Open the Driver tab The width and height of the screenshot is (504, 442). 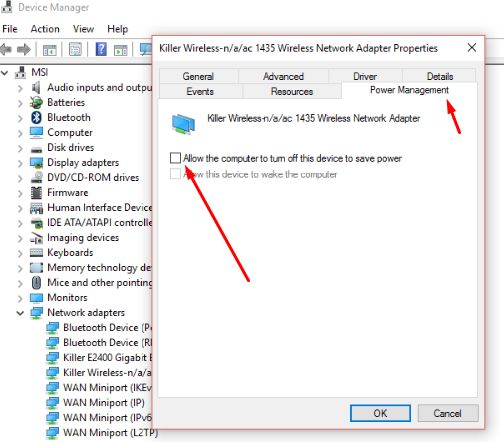(x=365, y=76)
